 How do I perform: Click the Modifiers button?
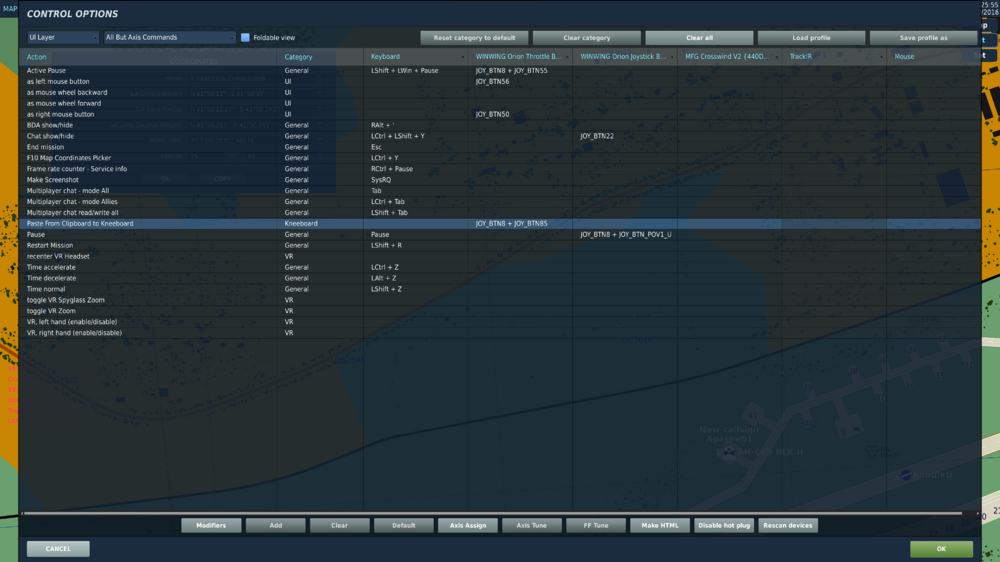[x=211, y=526]
